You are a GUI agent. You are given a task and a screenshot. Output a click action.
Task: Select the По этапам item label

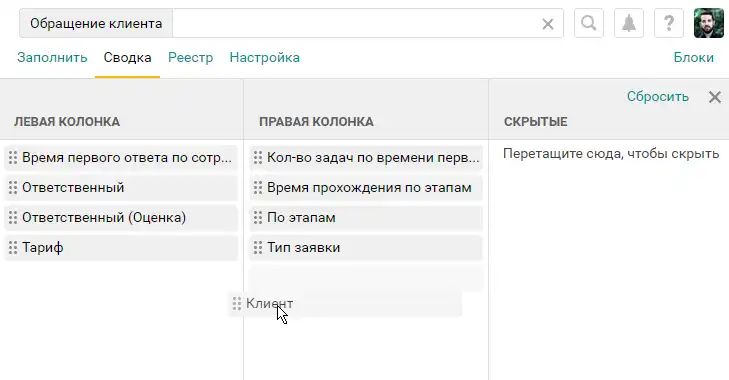(x=301, y=217)
